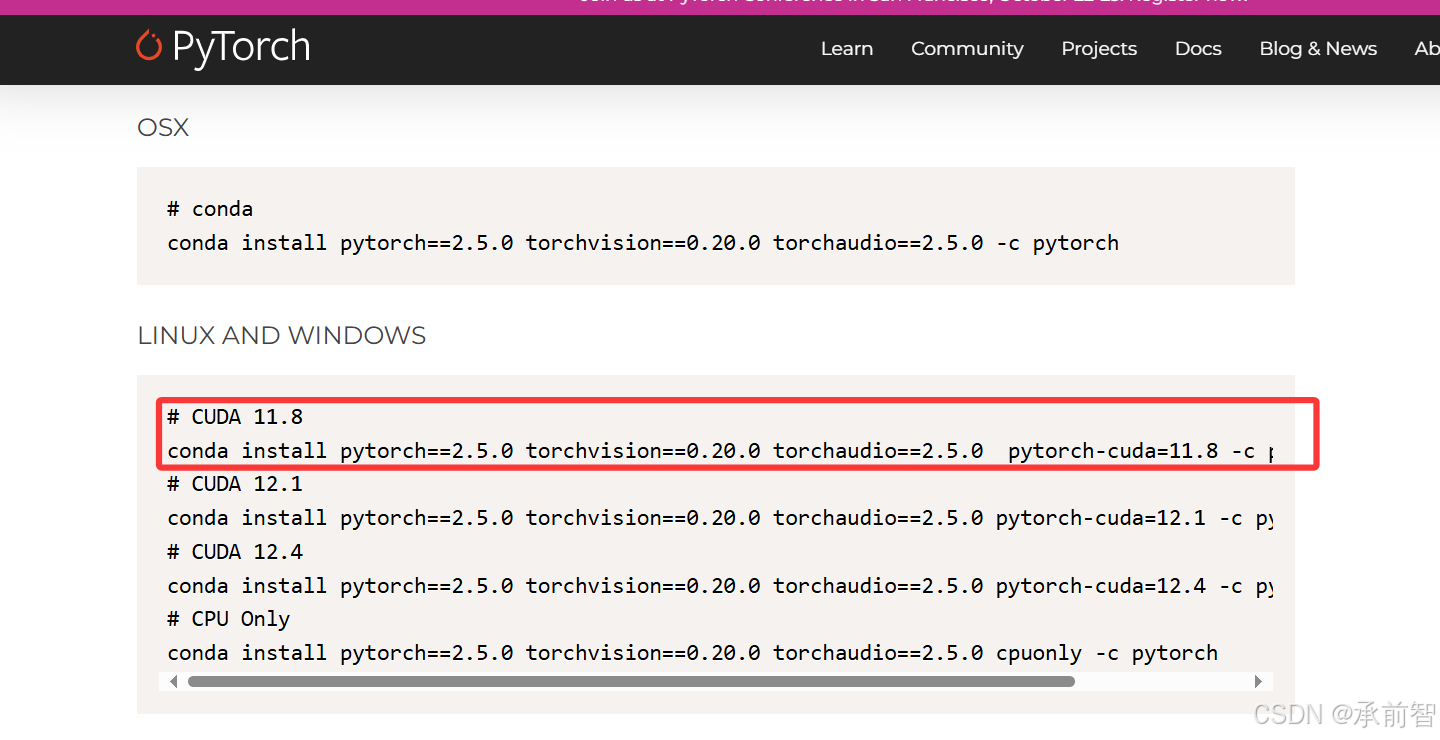Click the pink conference announcement banner
This screenshot has width=1440, height=740.
pos(720,7)
